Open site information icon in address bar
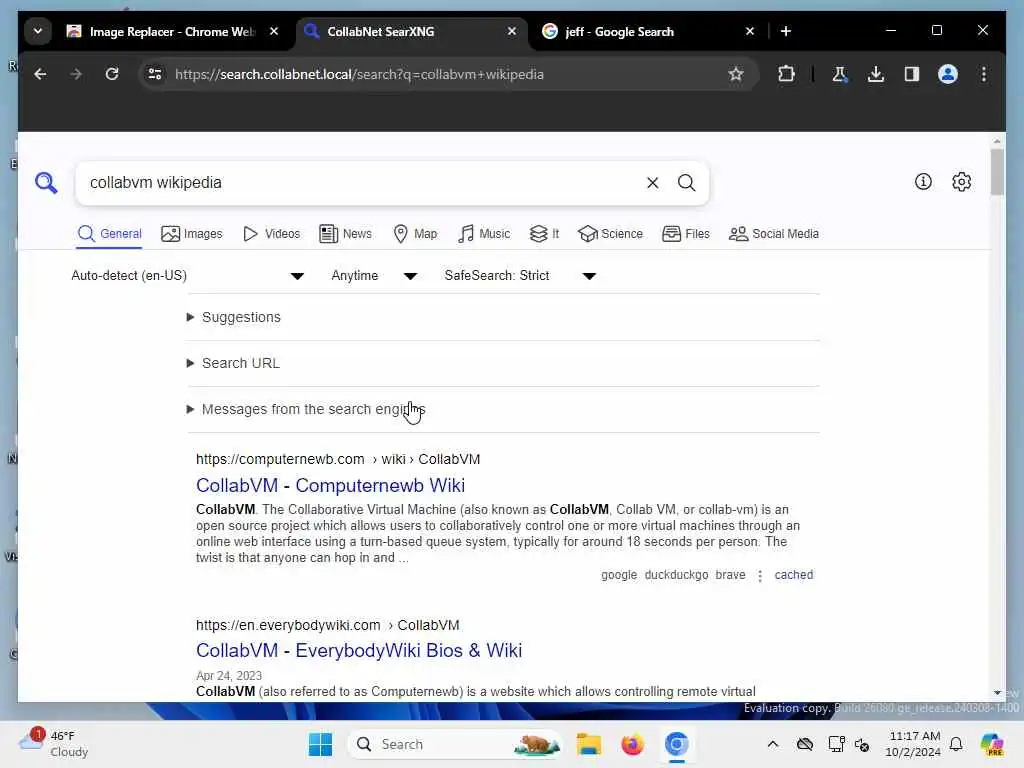Screen dimensions: 1024x768 point(155,74)
